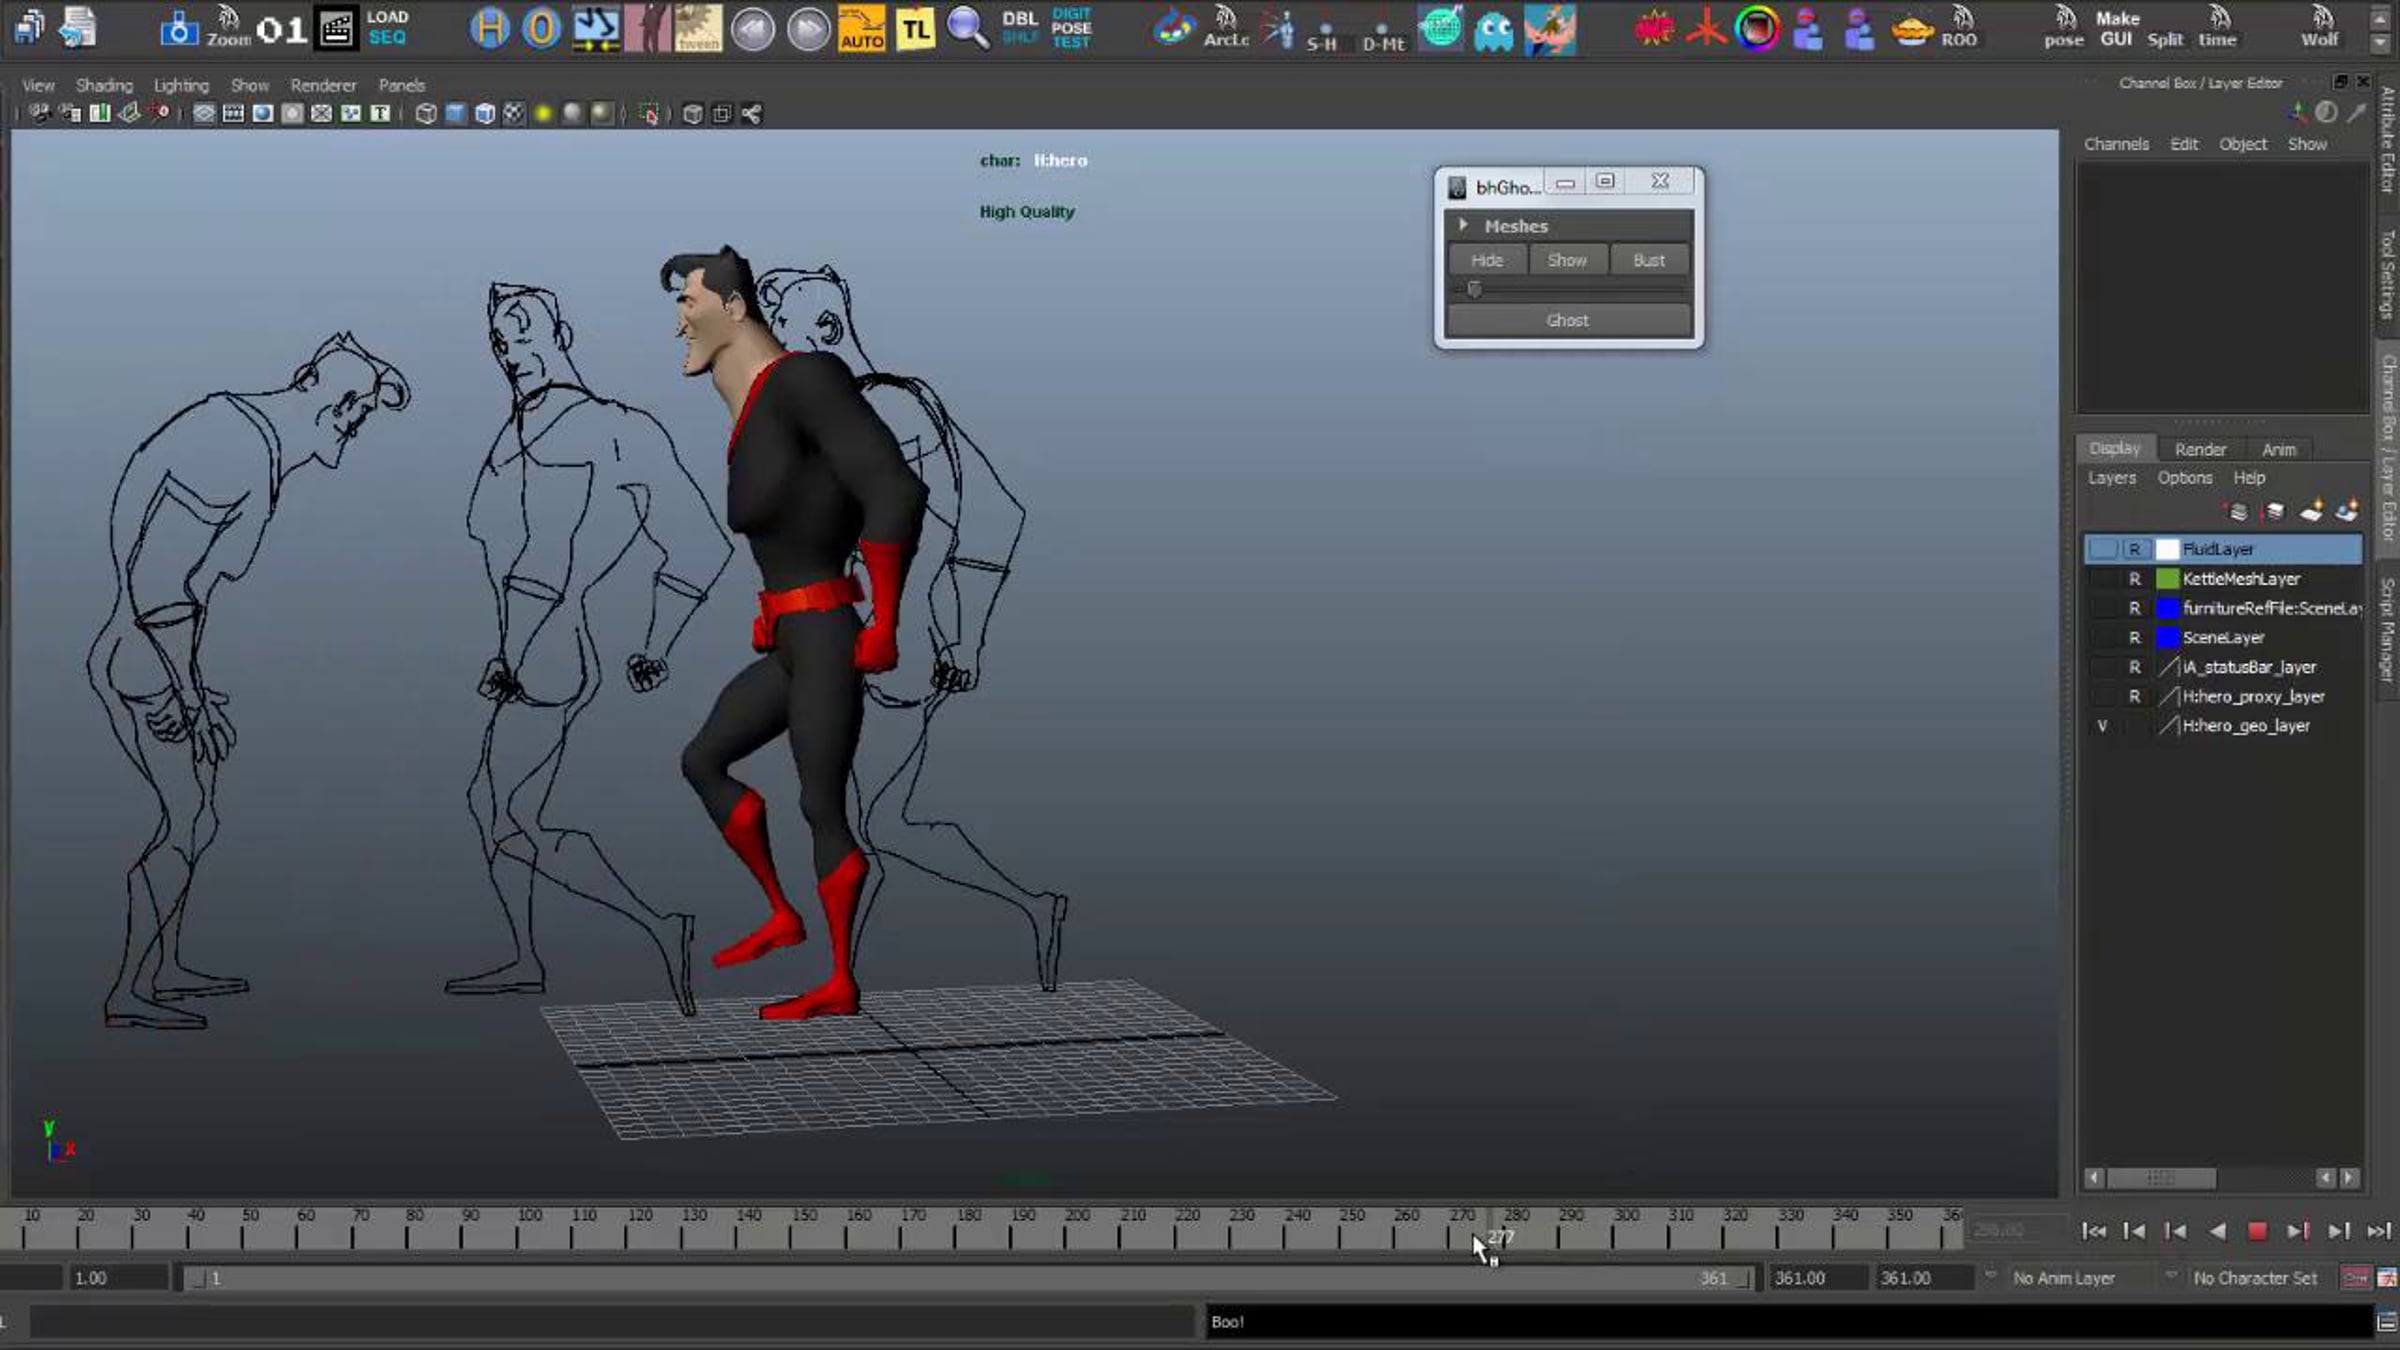Viewport: 2400px width, 1350px height.
Task: Open the TL shelf tool
Action: tap(915, 28)
